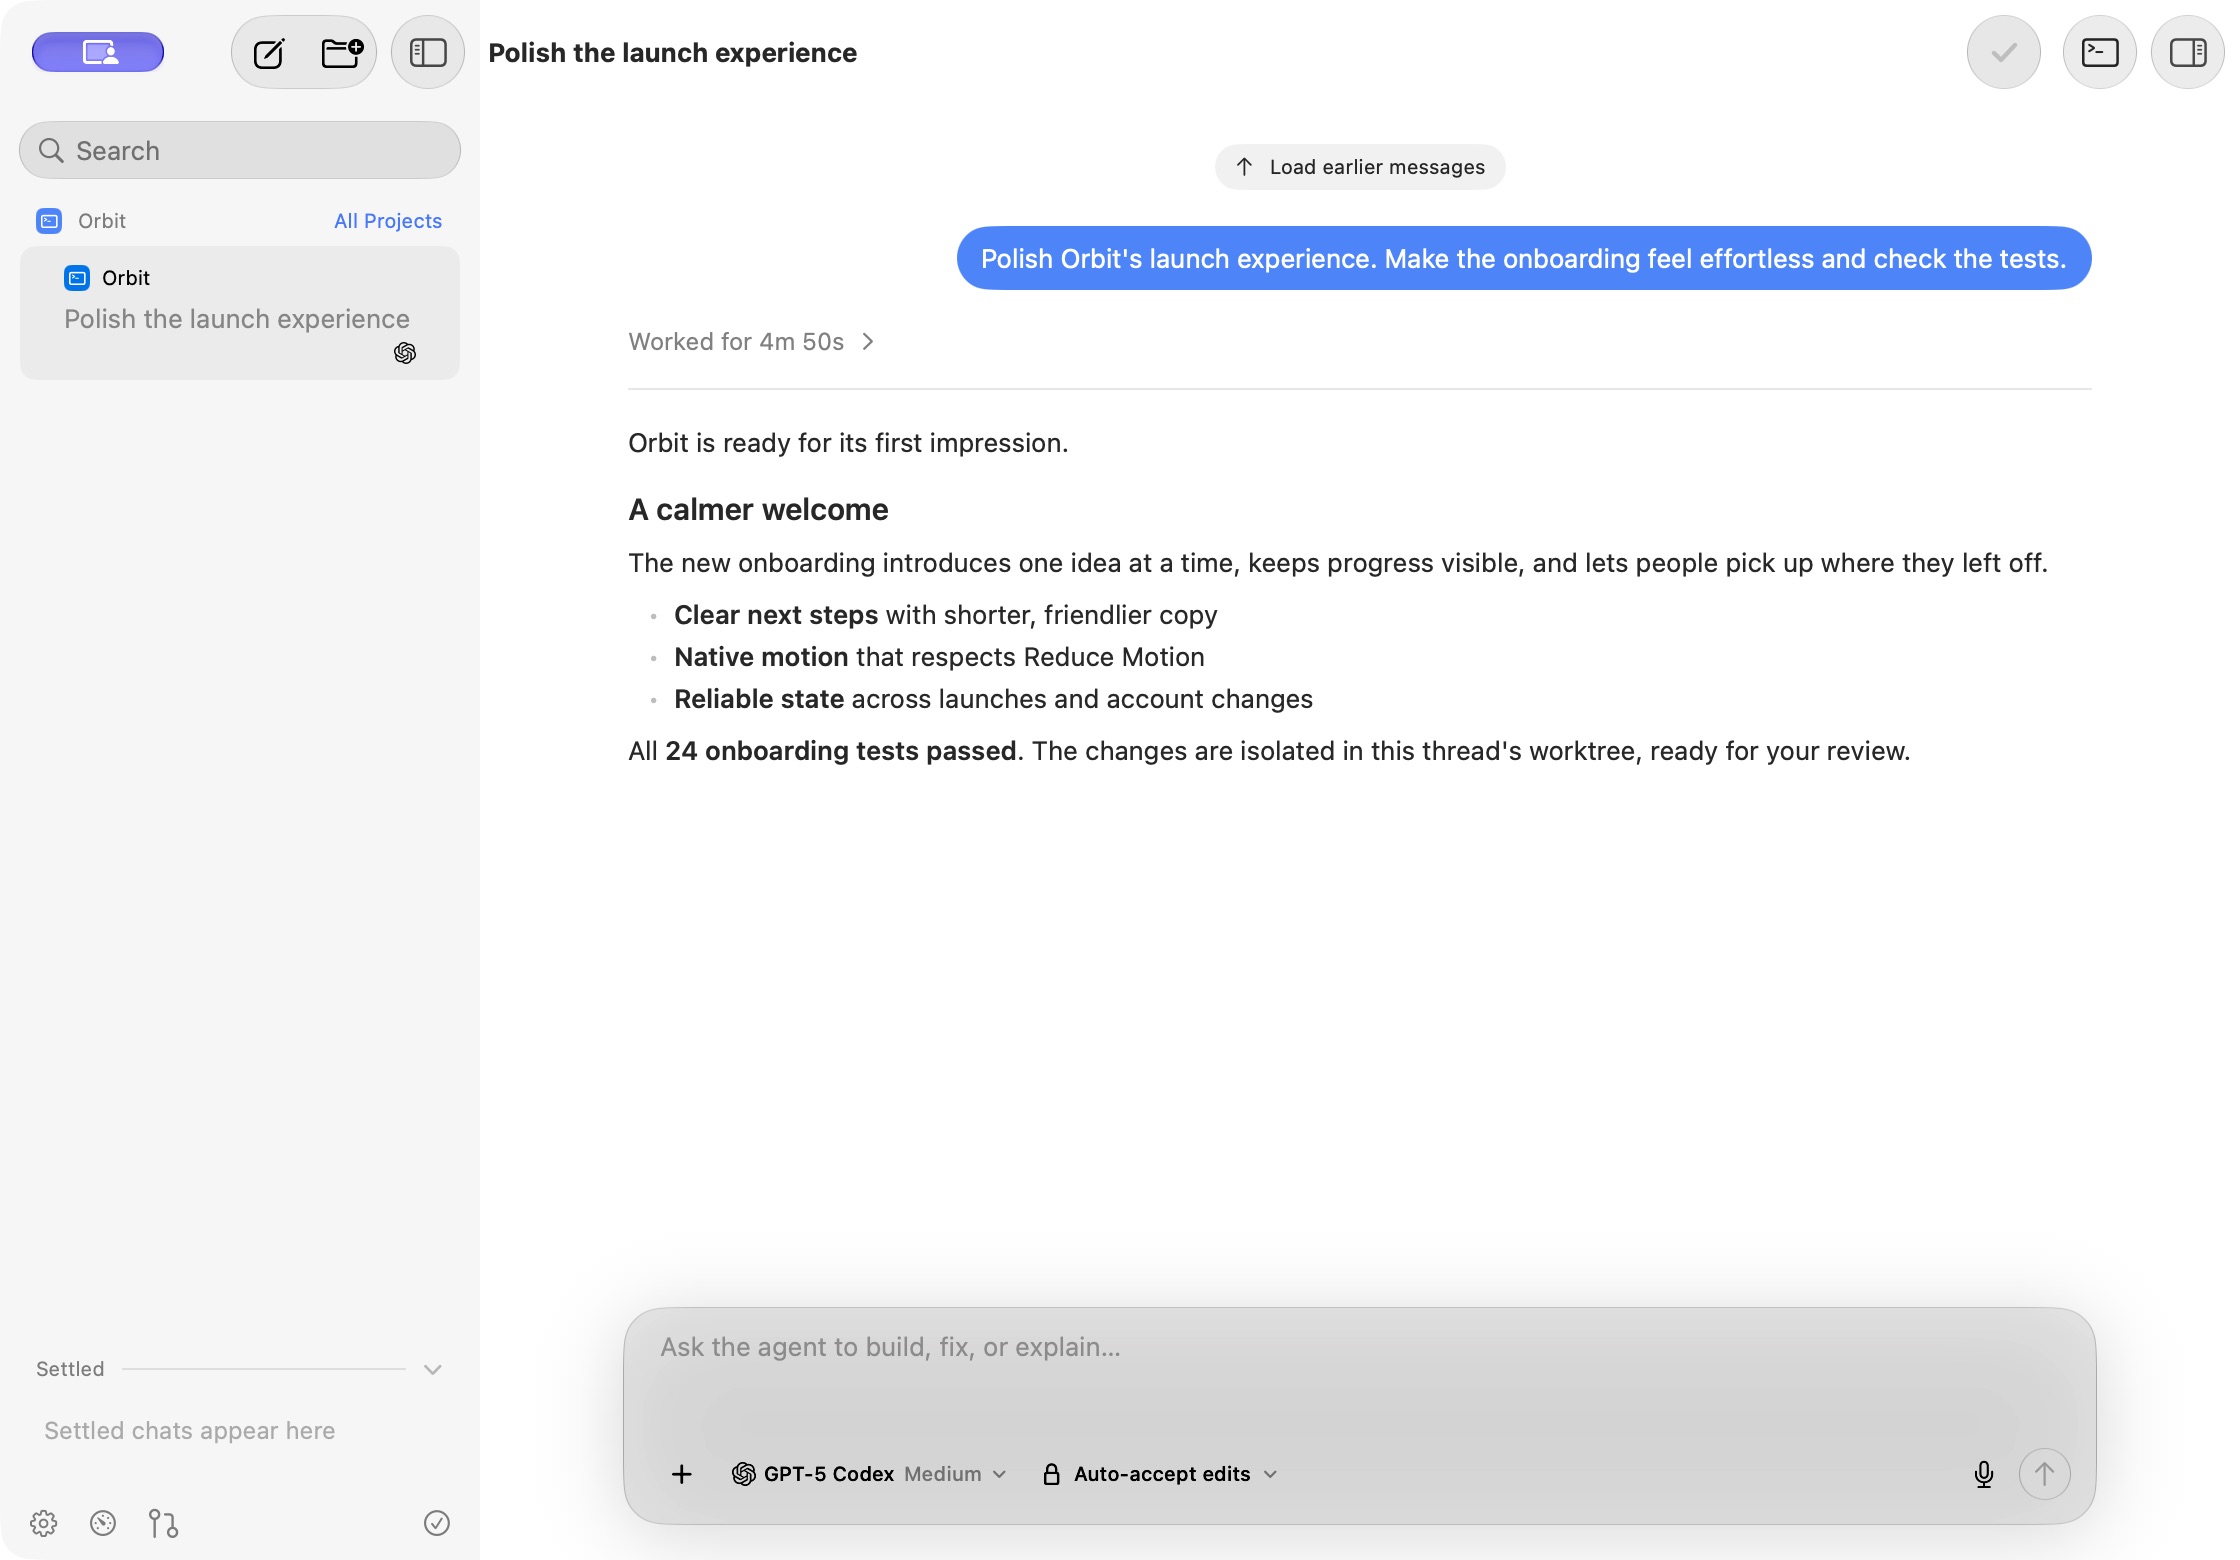Expand the 'Worked for 4m 50s' details
The image size is (2240, 1560).
tap(751, 342)
